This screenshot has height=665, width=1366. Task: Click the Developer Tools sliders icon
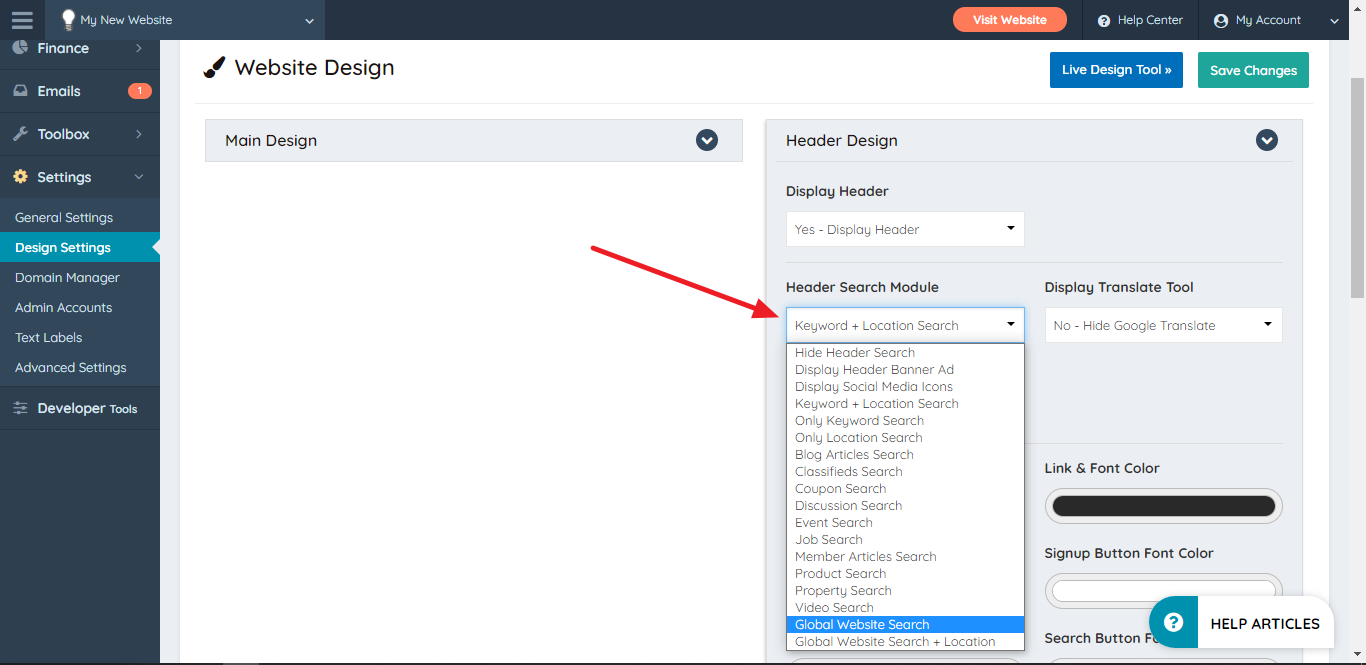pos(20,408)
